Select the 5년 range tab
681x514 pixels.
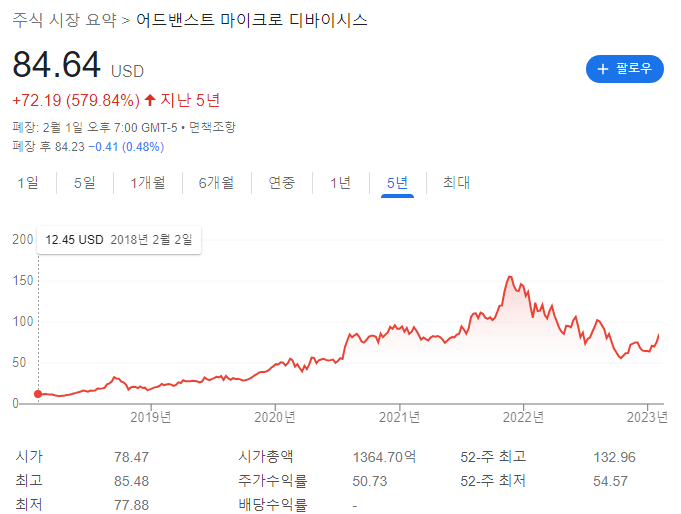(397, 183)
